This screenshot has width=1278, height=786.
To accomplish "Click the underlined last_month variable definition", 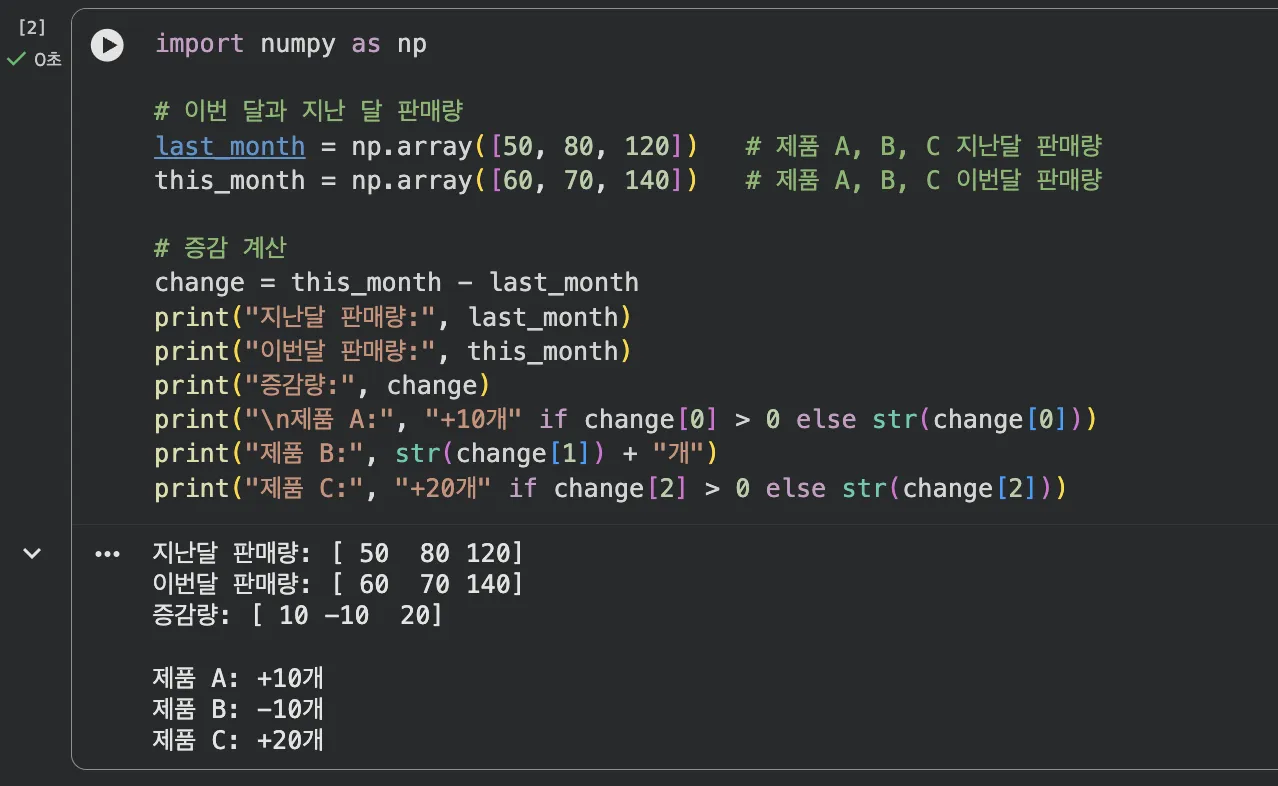I will tap(230, 146).
